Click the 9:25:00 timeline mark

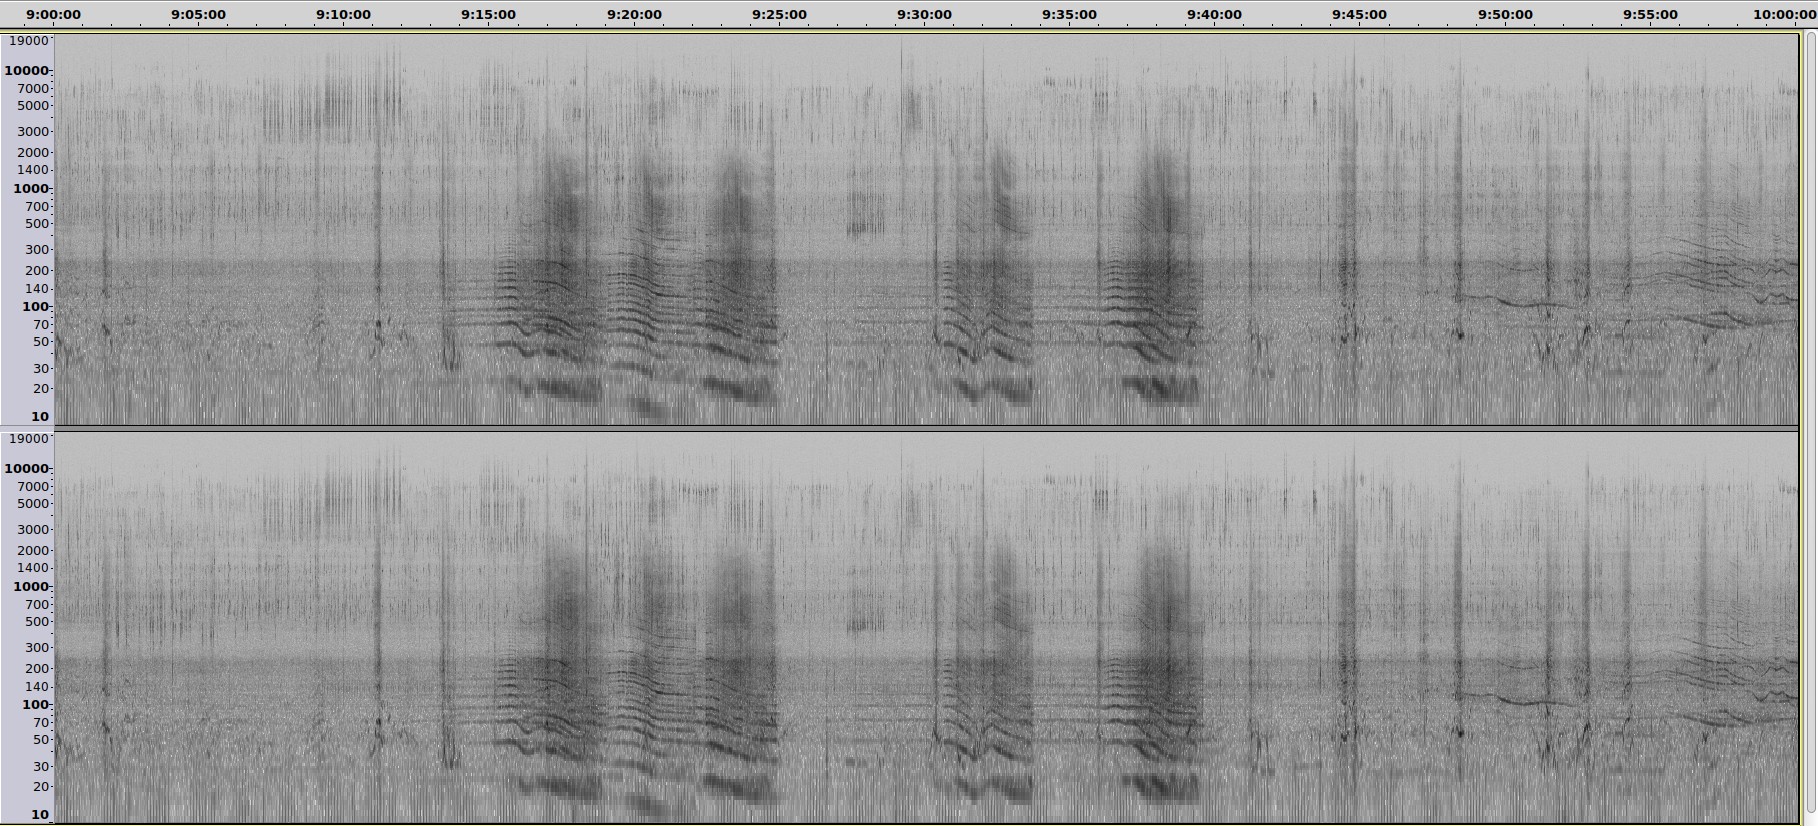point(779,14)
